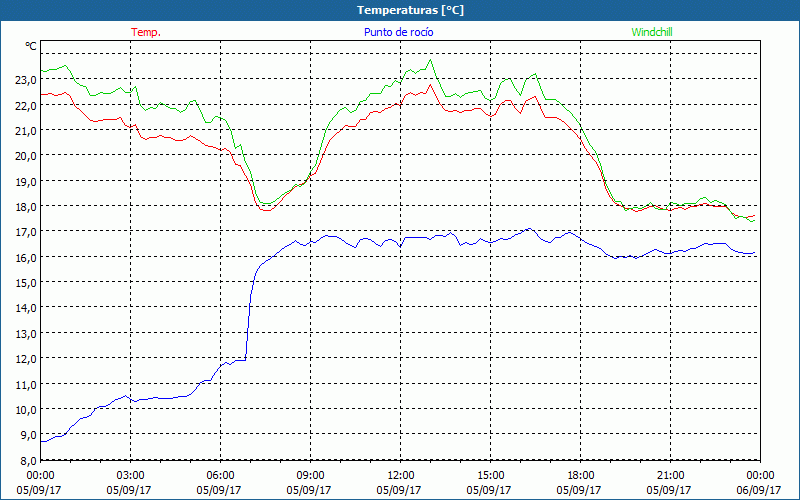The image size is (800, 500).
Task: Click the 22,0 y-axis value
Action: (27, 106)
